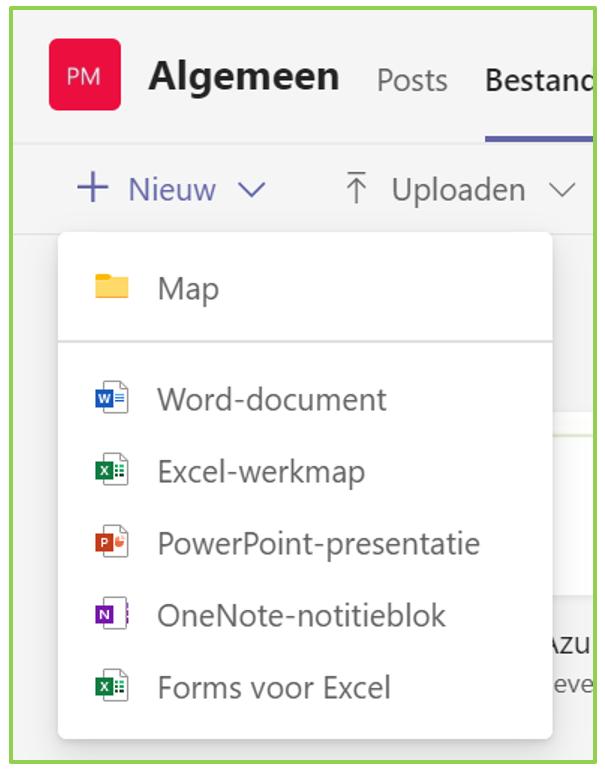Click the PowerPoint presentation icon
605x773 pixels.
(x=112, y=541)
